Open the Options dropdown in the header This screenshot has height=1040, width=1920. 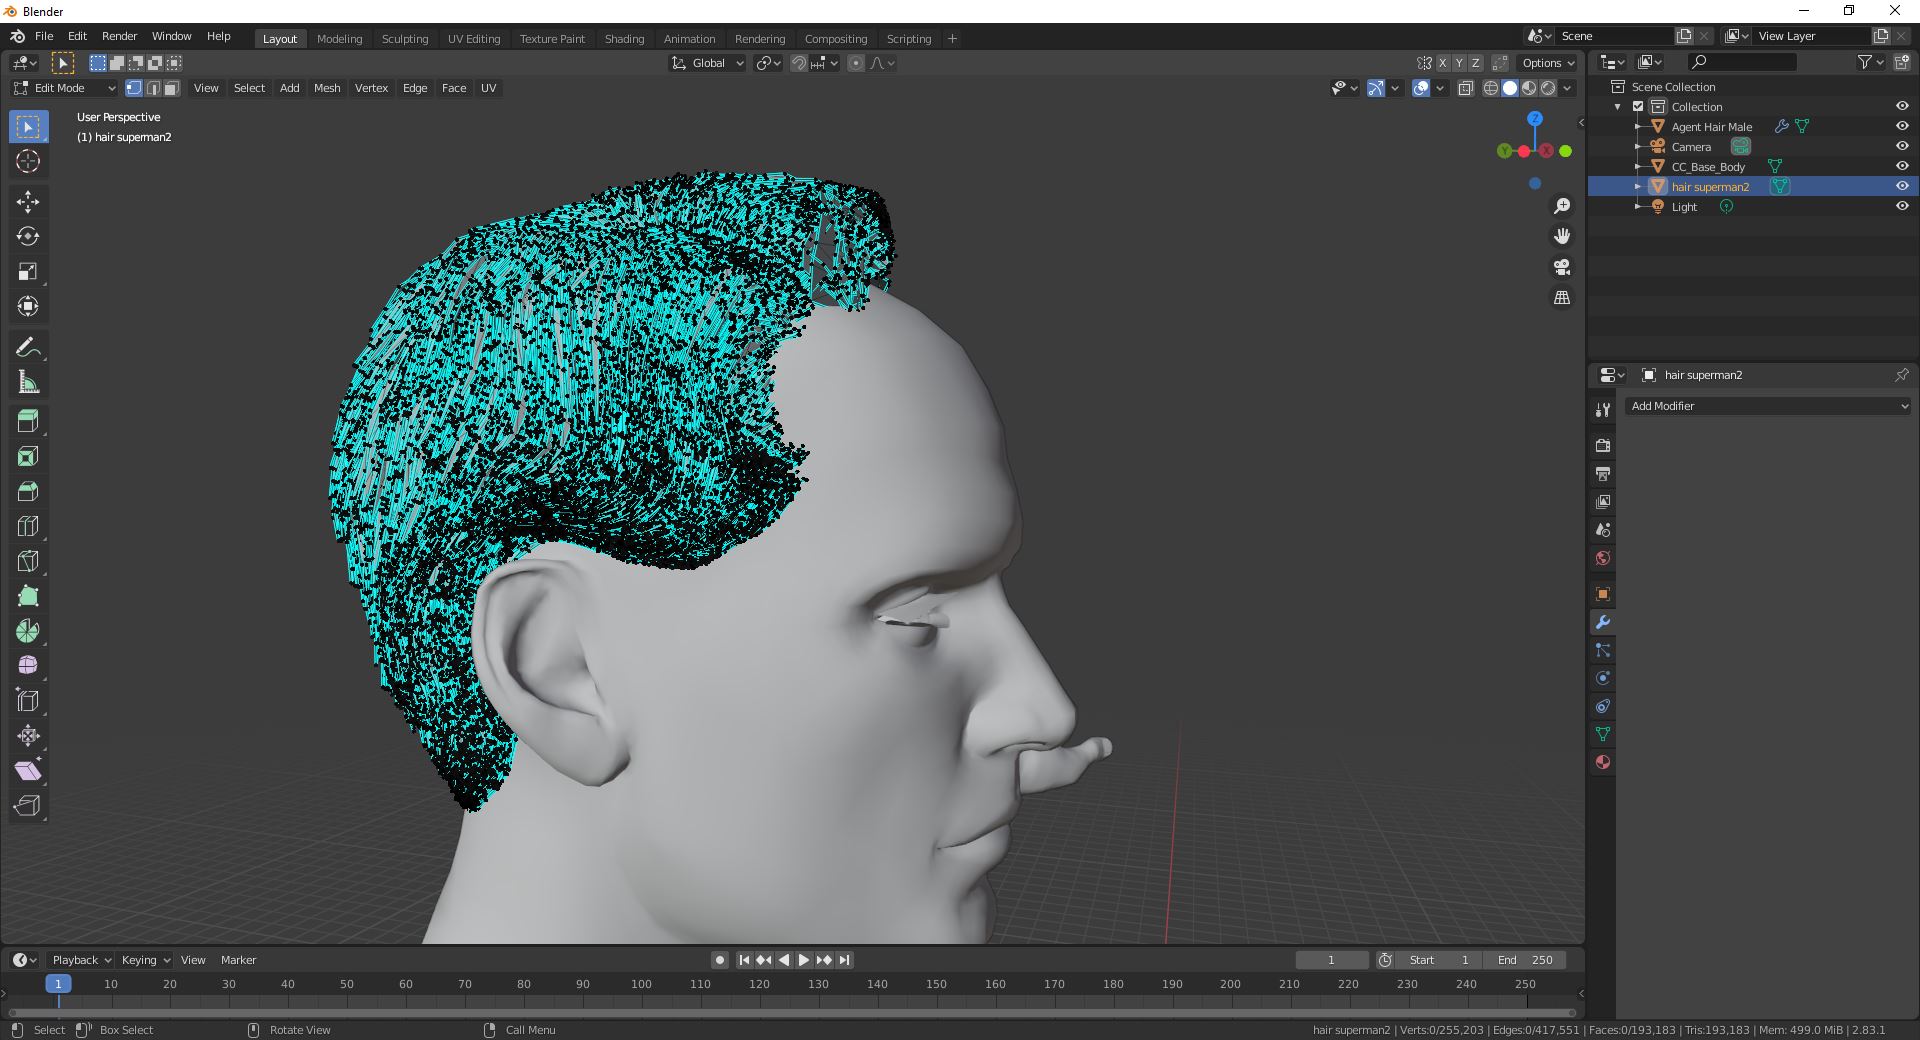click(x=1548, y=63)
